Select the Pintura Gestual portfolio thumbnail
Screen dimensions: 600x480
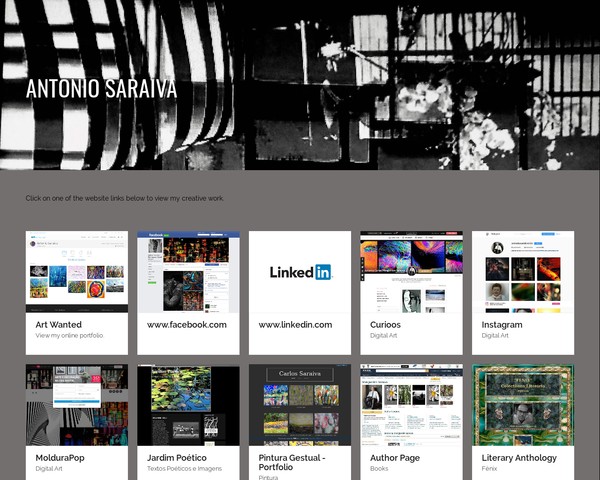point(300,405)
